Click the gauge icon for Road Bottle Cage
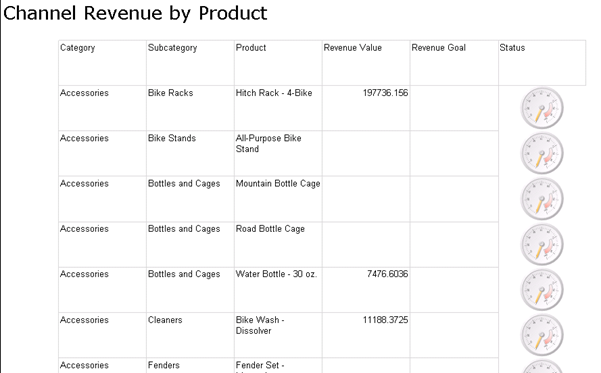This screenshot has height=373, width=601. [x=542, y=244]
